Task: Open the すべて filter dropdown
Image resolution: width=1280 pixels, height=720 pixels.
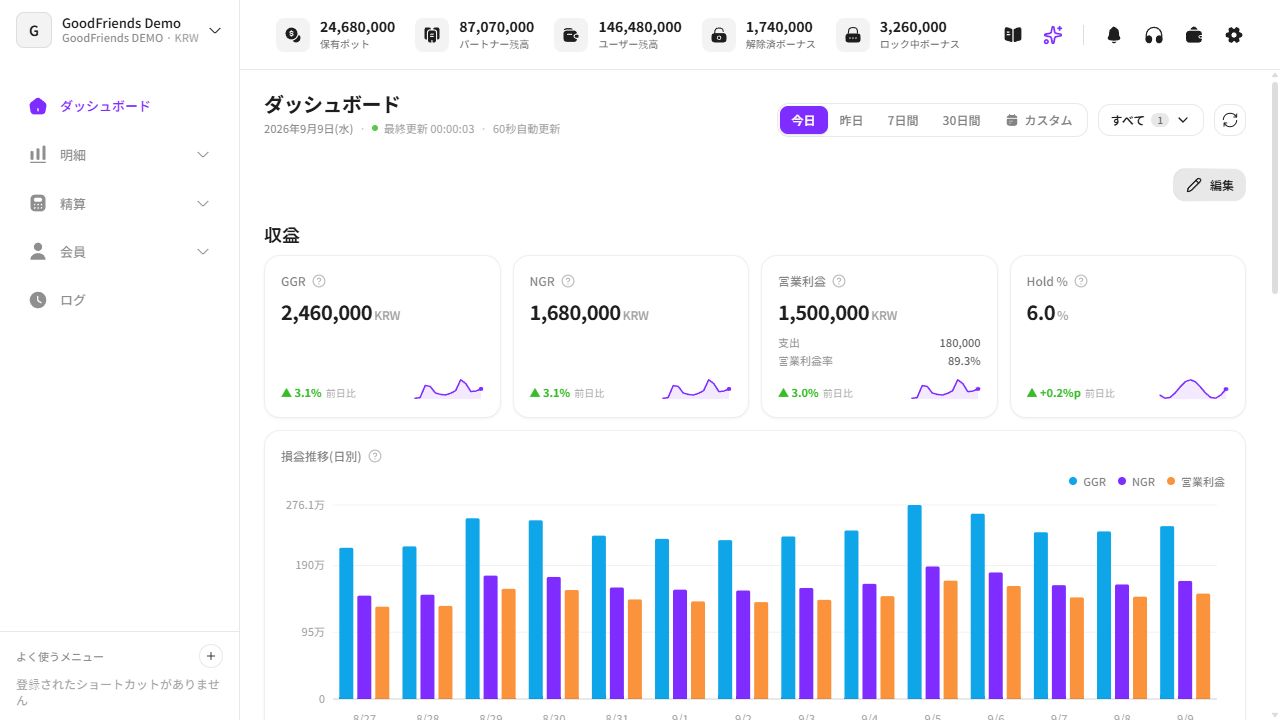Action: (1151, 120)
